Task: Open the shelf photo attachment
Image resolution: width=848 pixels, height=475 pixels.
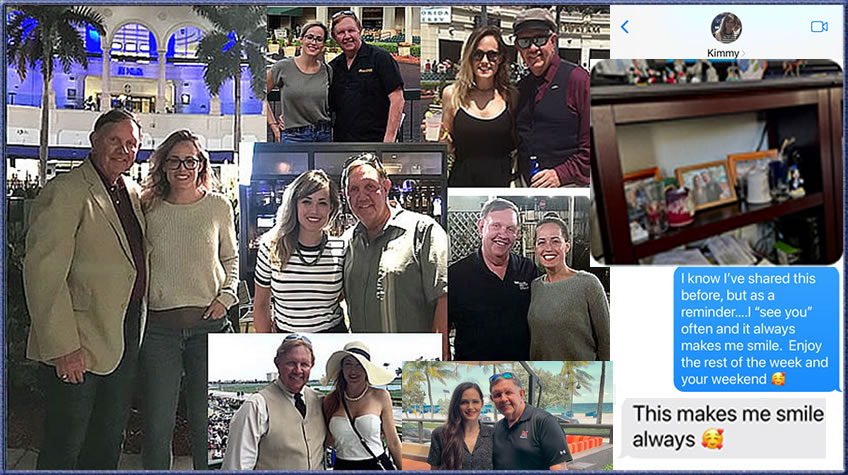Action: pyautogui.click(x=717, y=162)
